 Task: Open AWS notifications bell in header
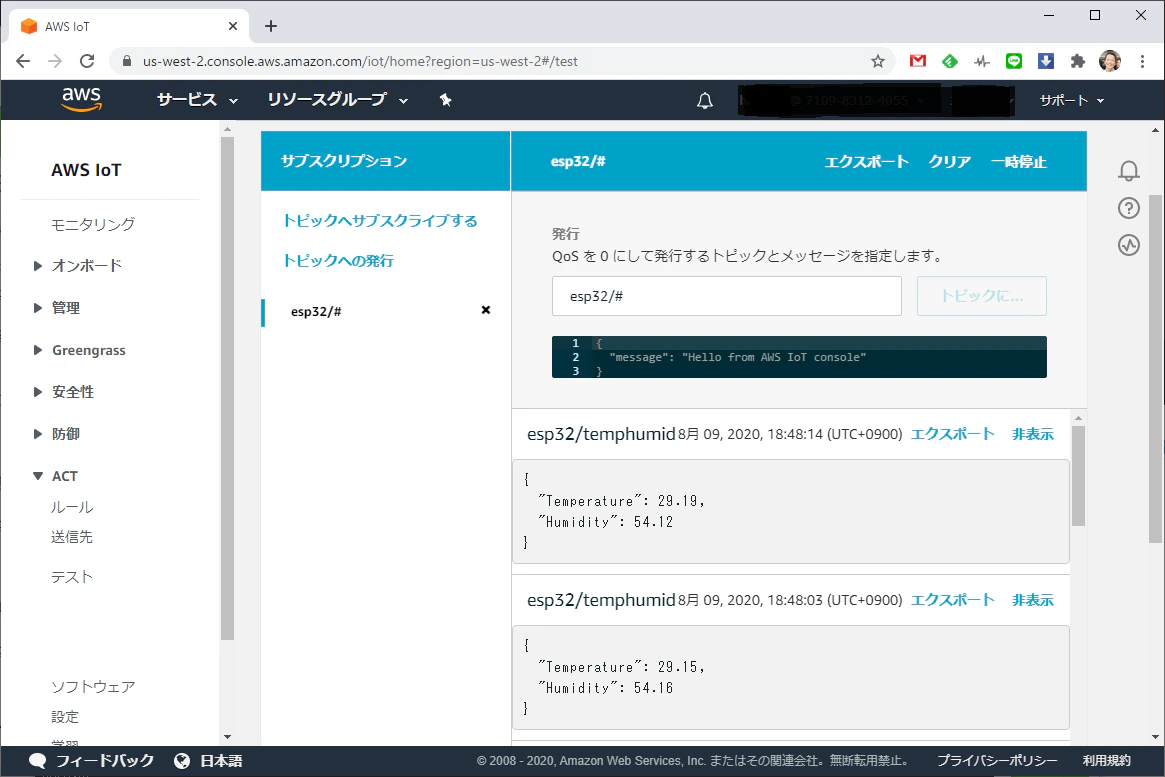(x=704, y=100)
